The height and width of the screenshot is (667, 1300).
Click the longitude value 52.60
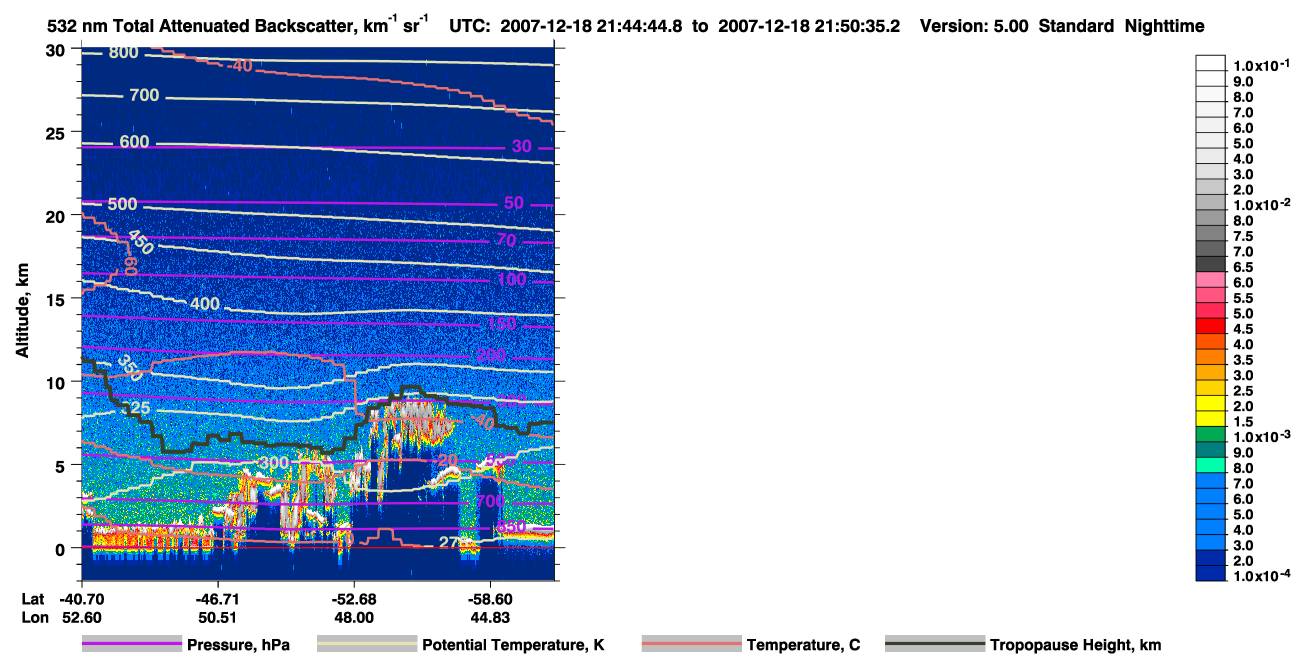pos(81,618)
